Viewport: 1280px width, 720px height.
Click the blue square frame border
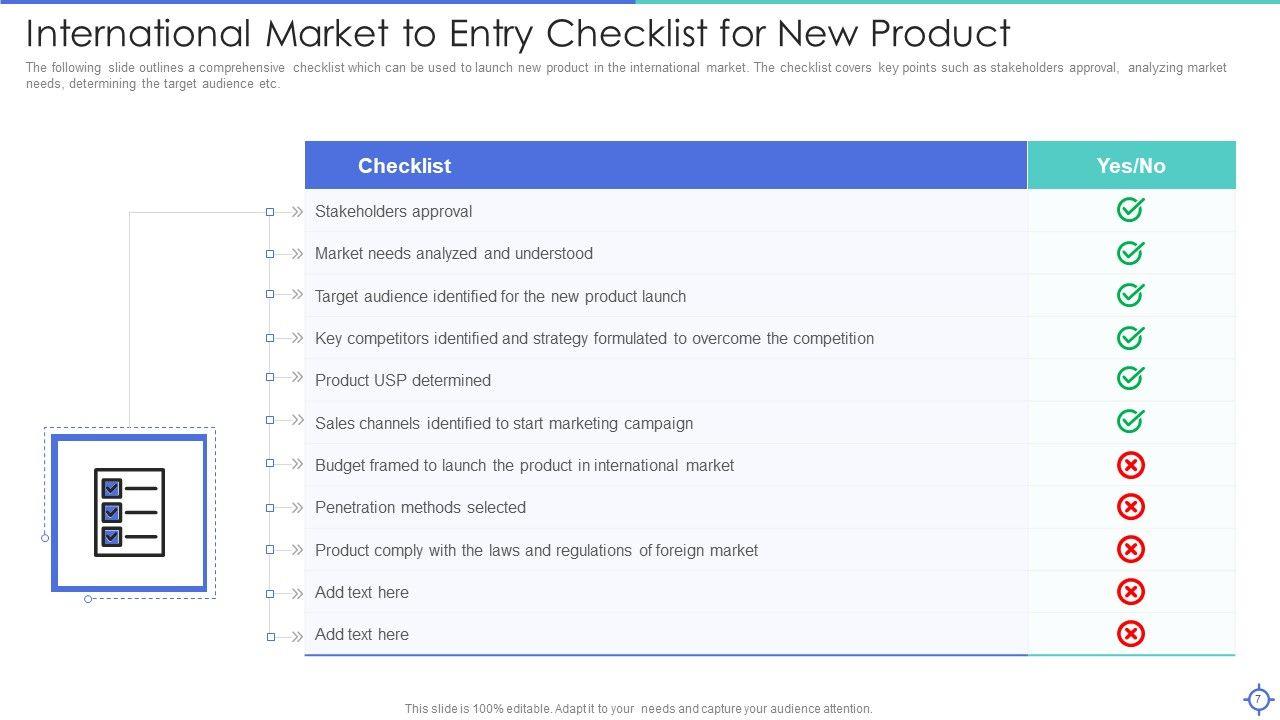[x=56, y=512]
